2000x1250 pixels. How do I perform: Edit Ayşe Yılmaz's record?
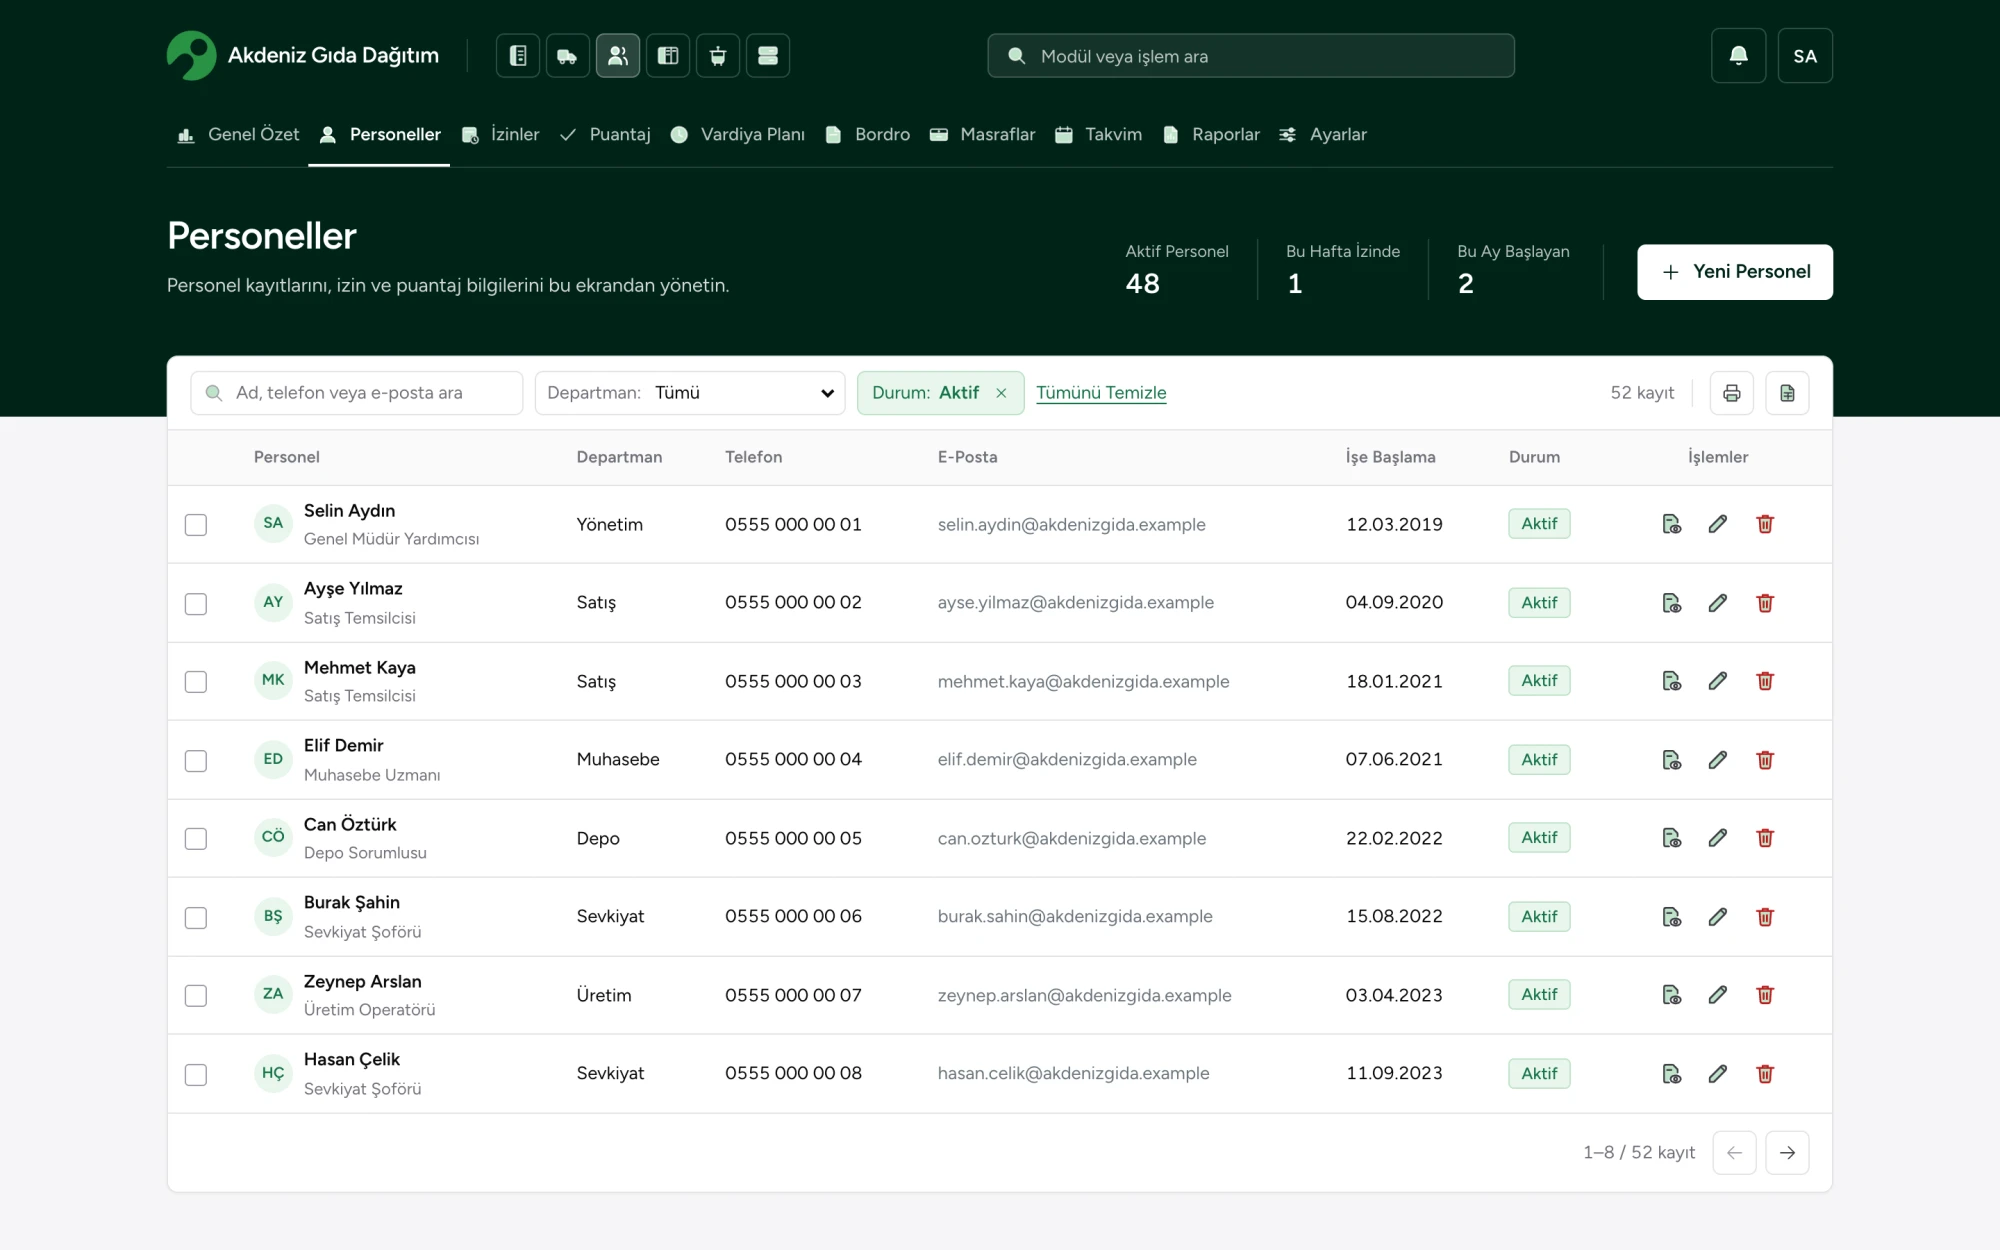1718,603
